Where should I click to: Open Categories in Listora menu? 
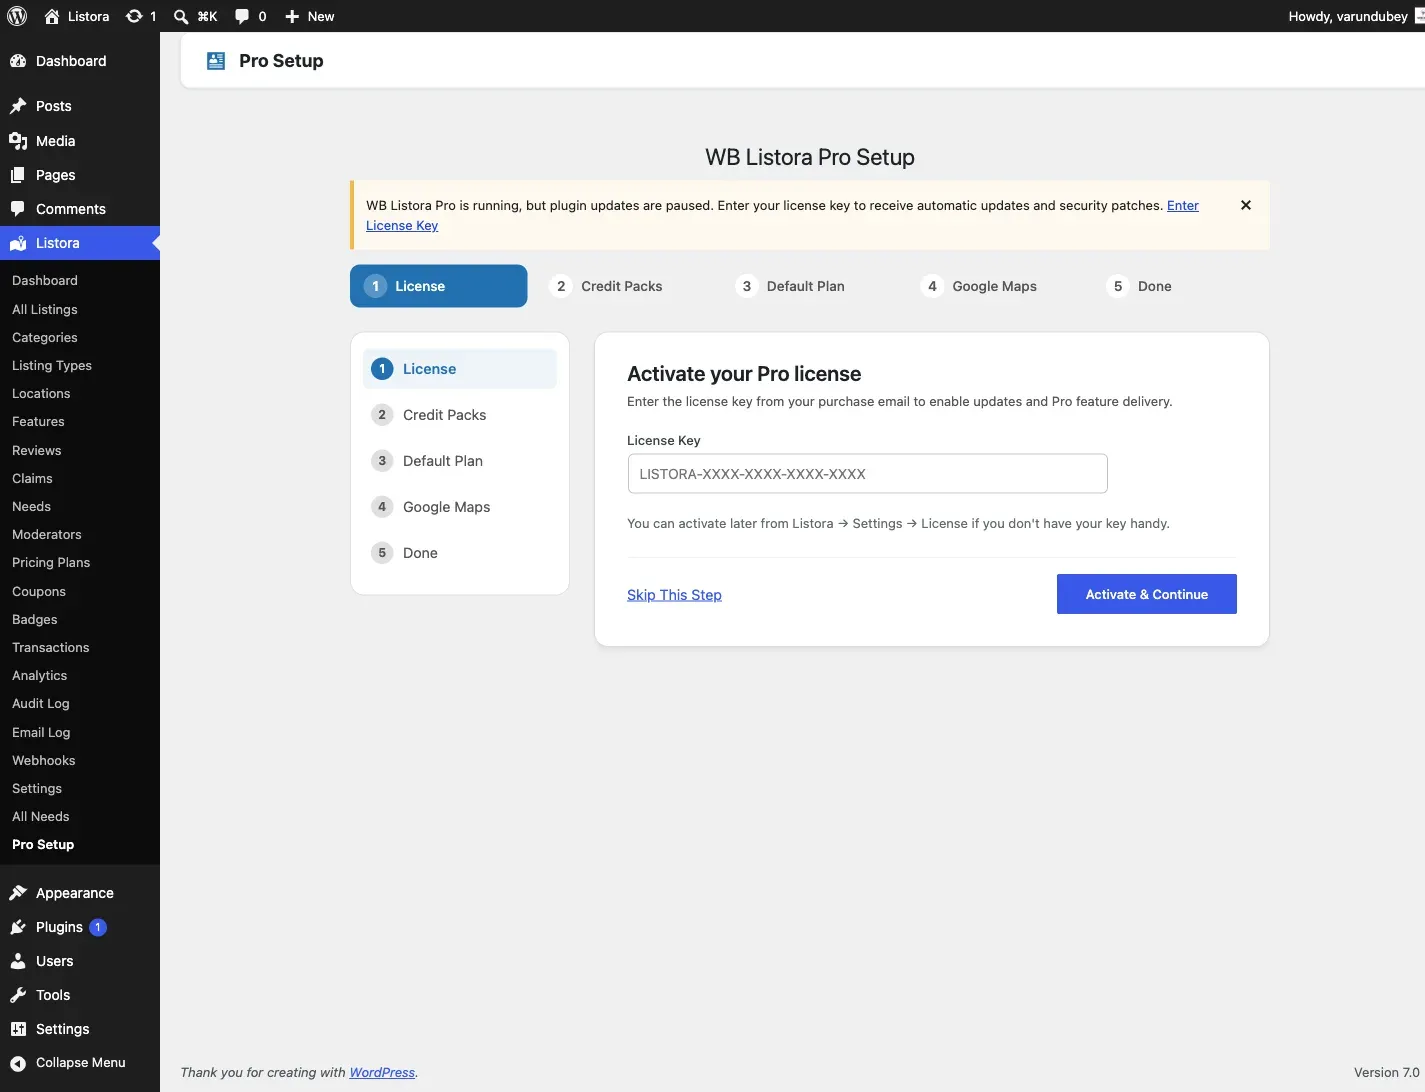(x=45, y=338)
